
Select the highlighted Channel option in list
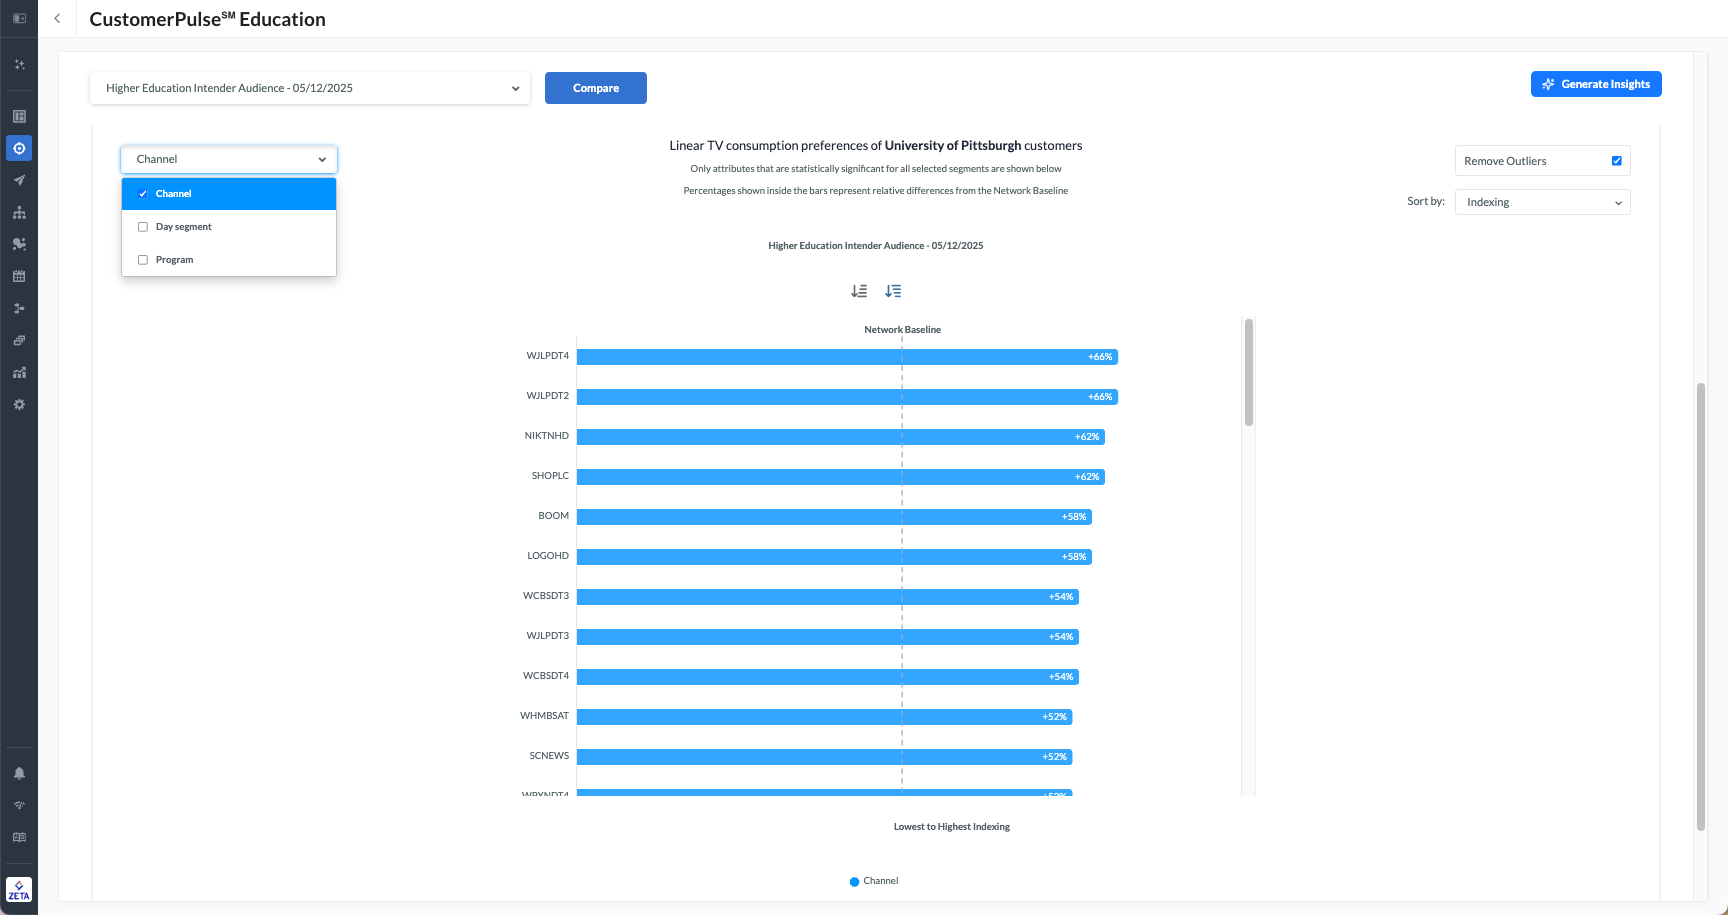[229, 194]
